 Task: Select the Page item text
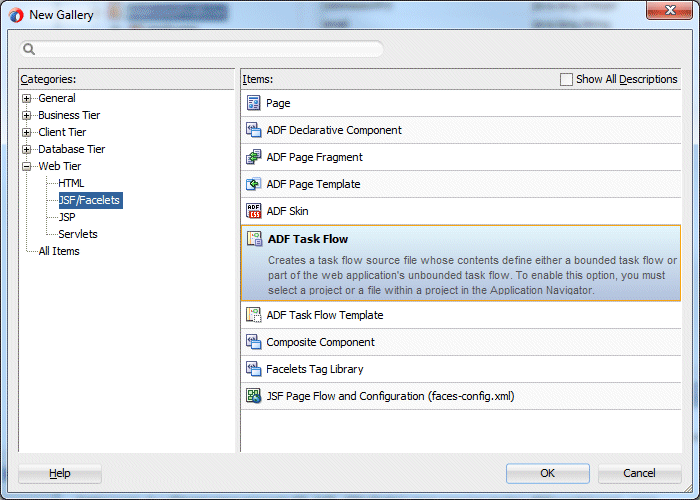(x=278, y=103)
